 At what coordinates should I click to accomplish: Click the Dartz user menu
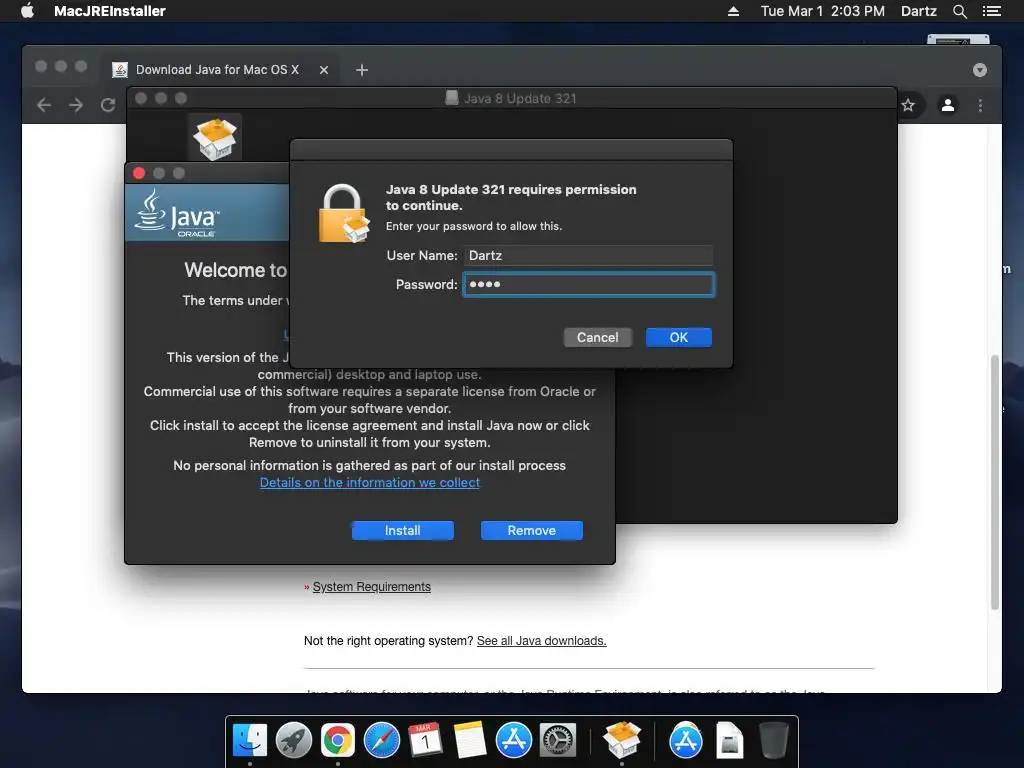click(x=918, y=11)
